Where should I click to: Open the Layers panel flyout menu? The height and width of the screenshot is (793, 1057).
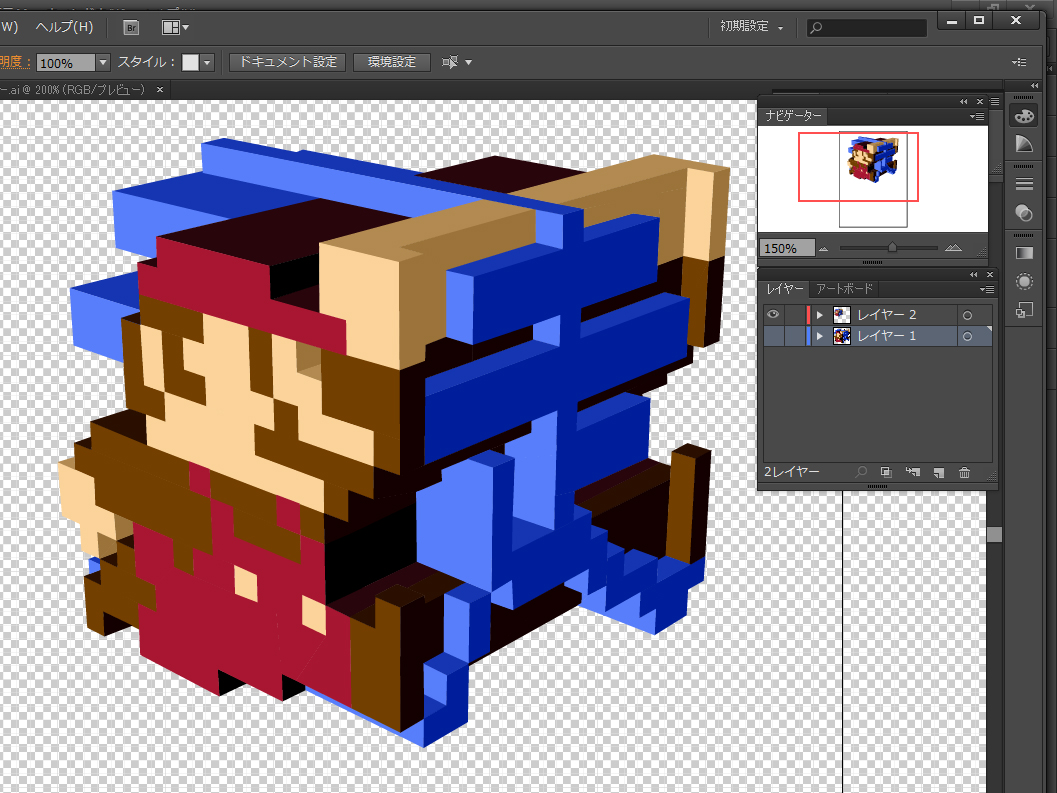coord(987,289)
